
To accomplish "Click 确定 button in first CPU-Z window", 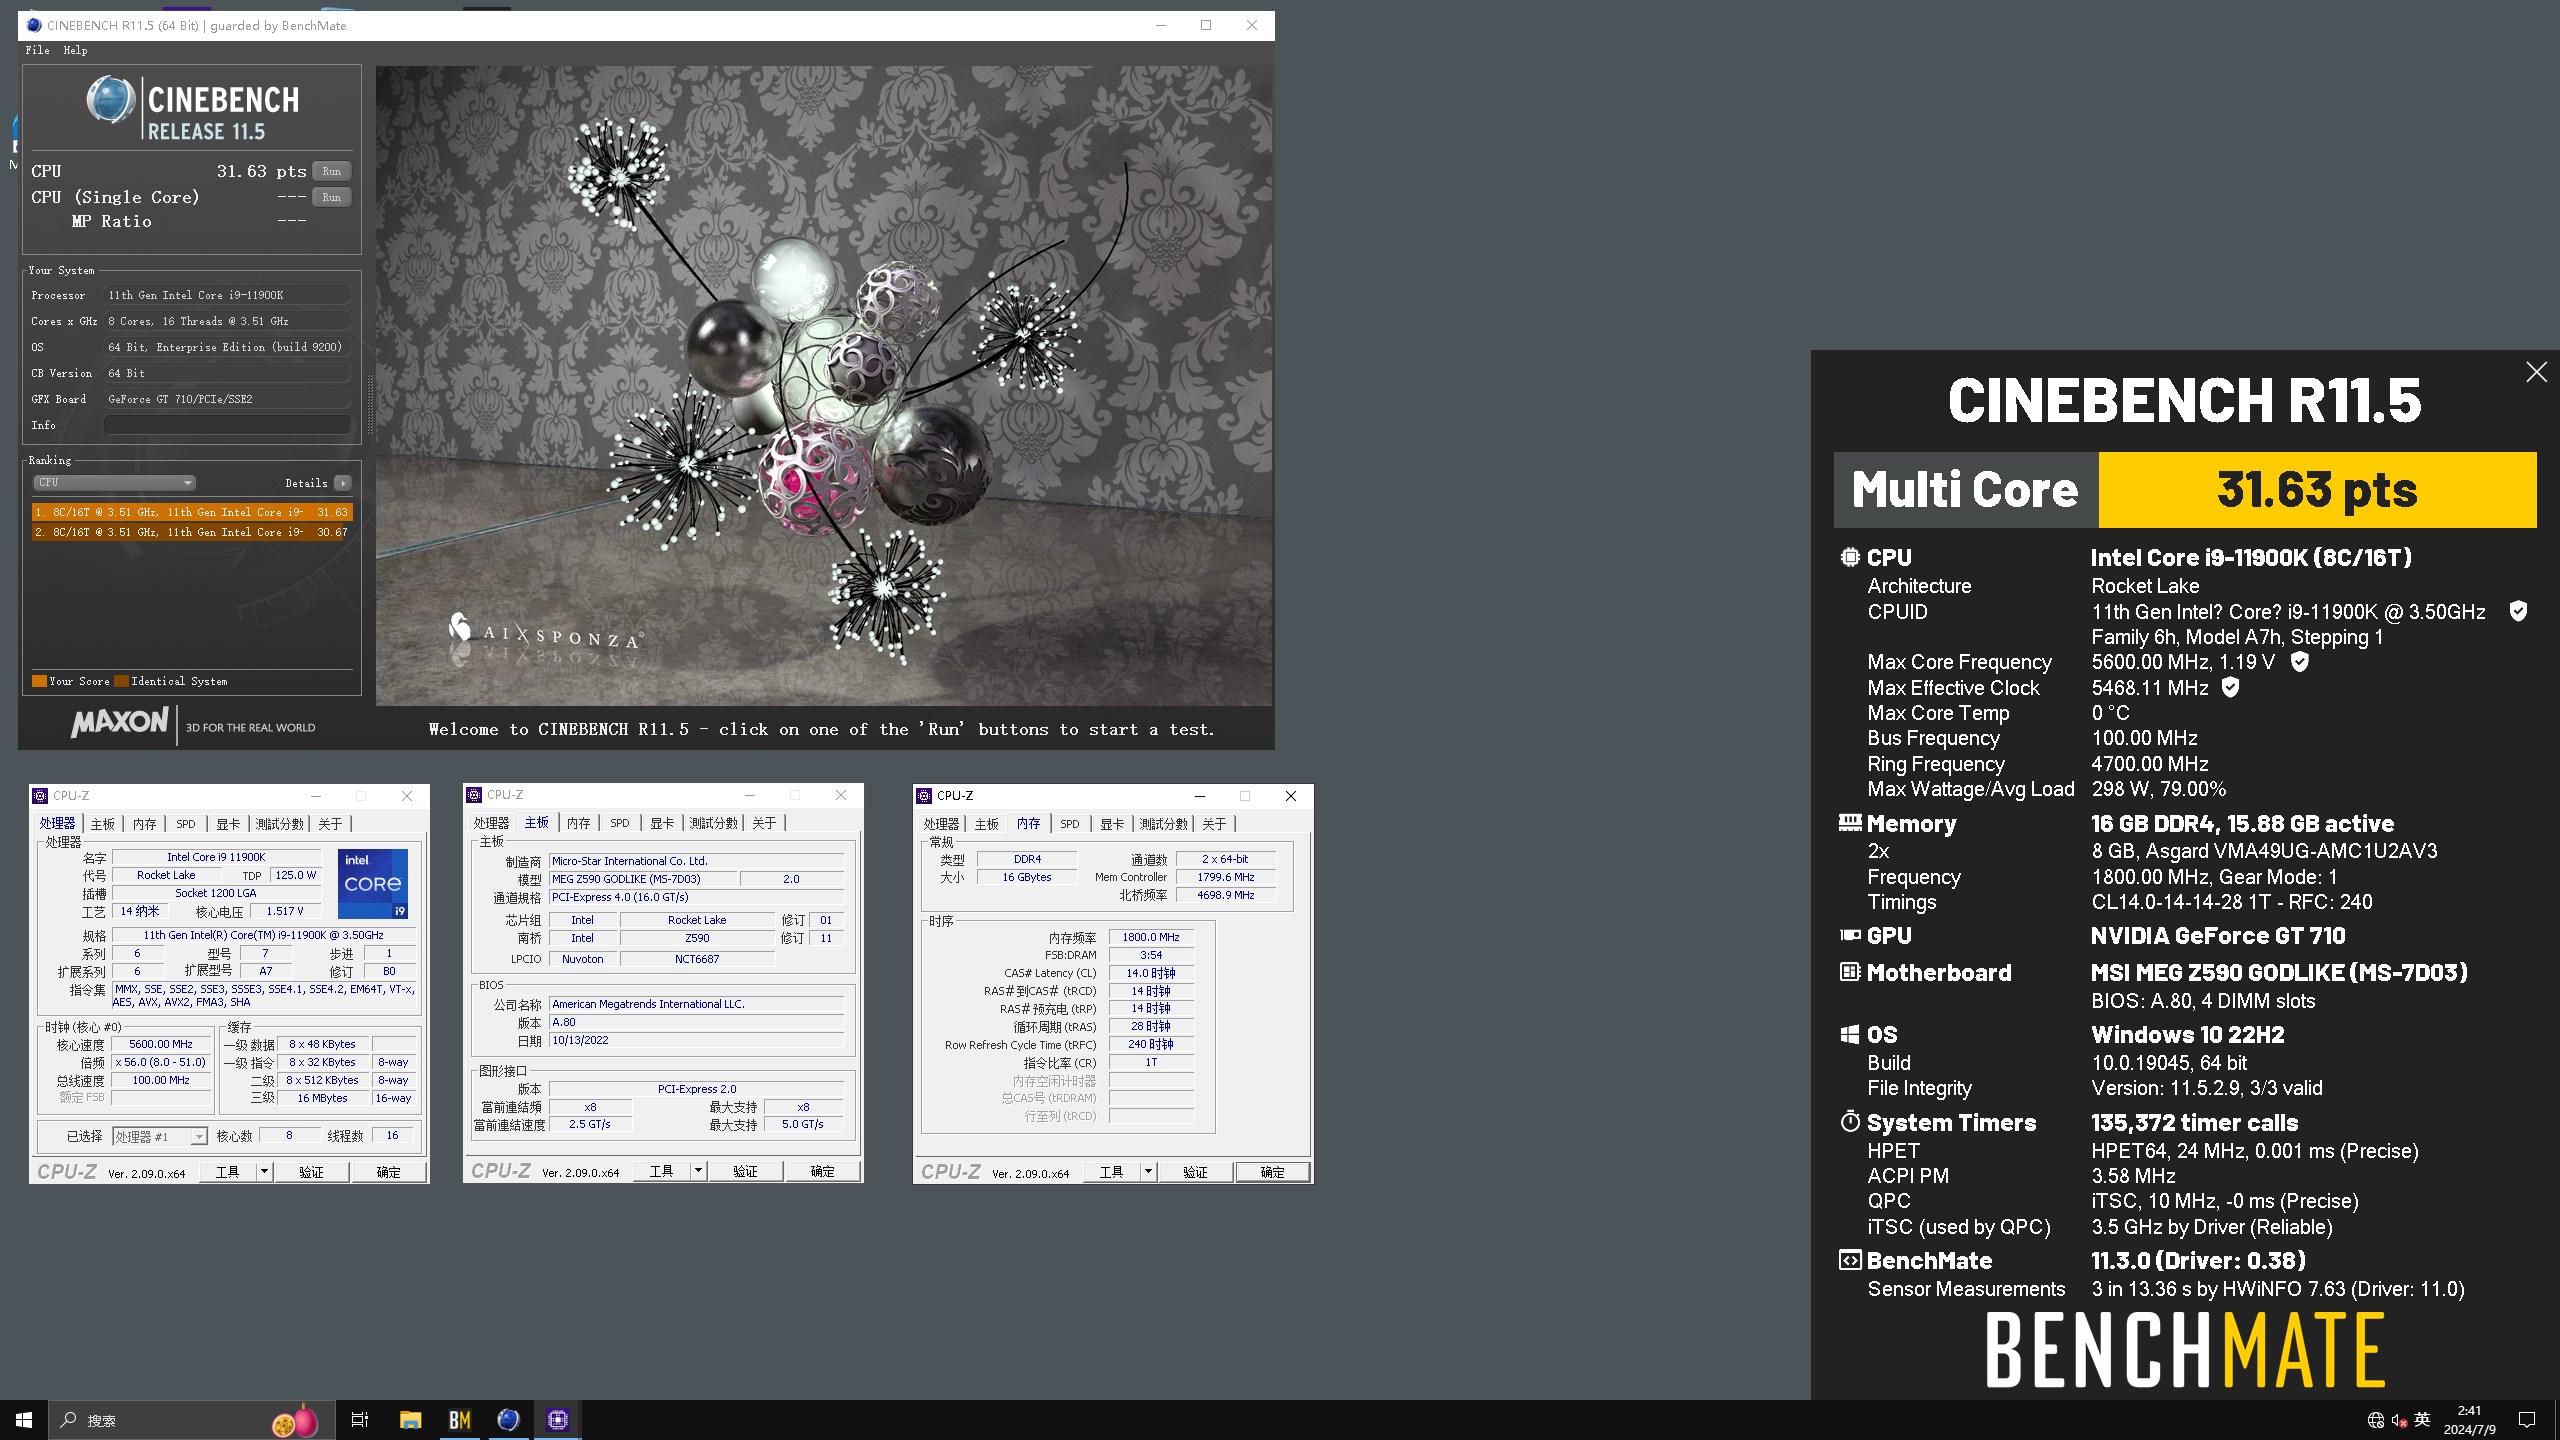I will click(x=389, y=1172).
